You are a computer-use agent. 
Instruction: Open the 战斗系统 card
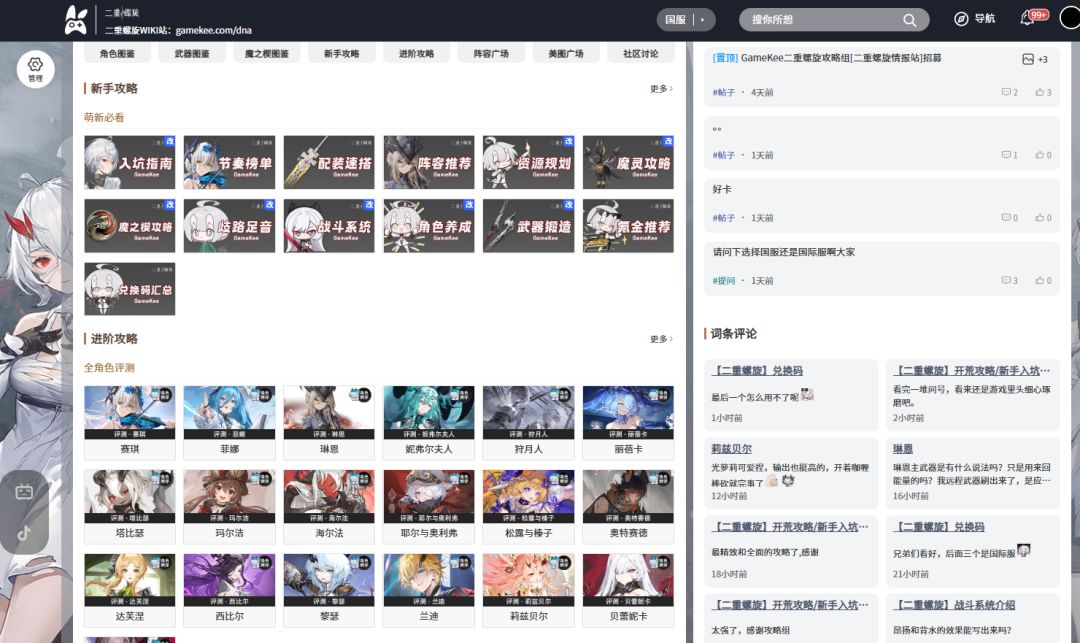point(329,226)
